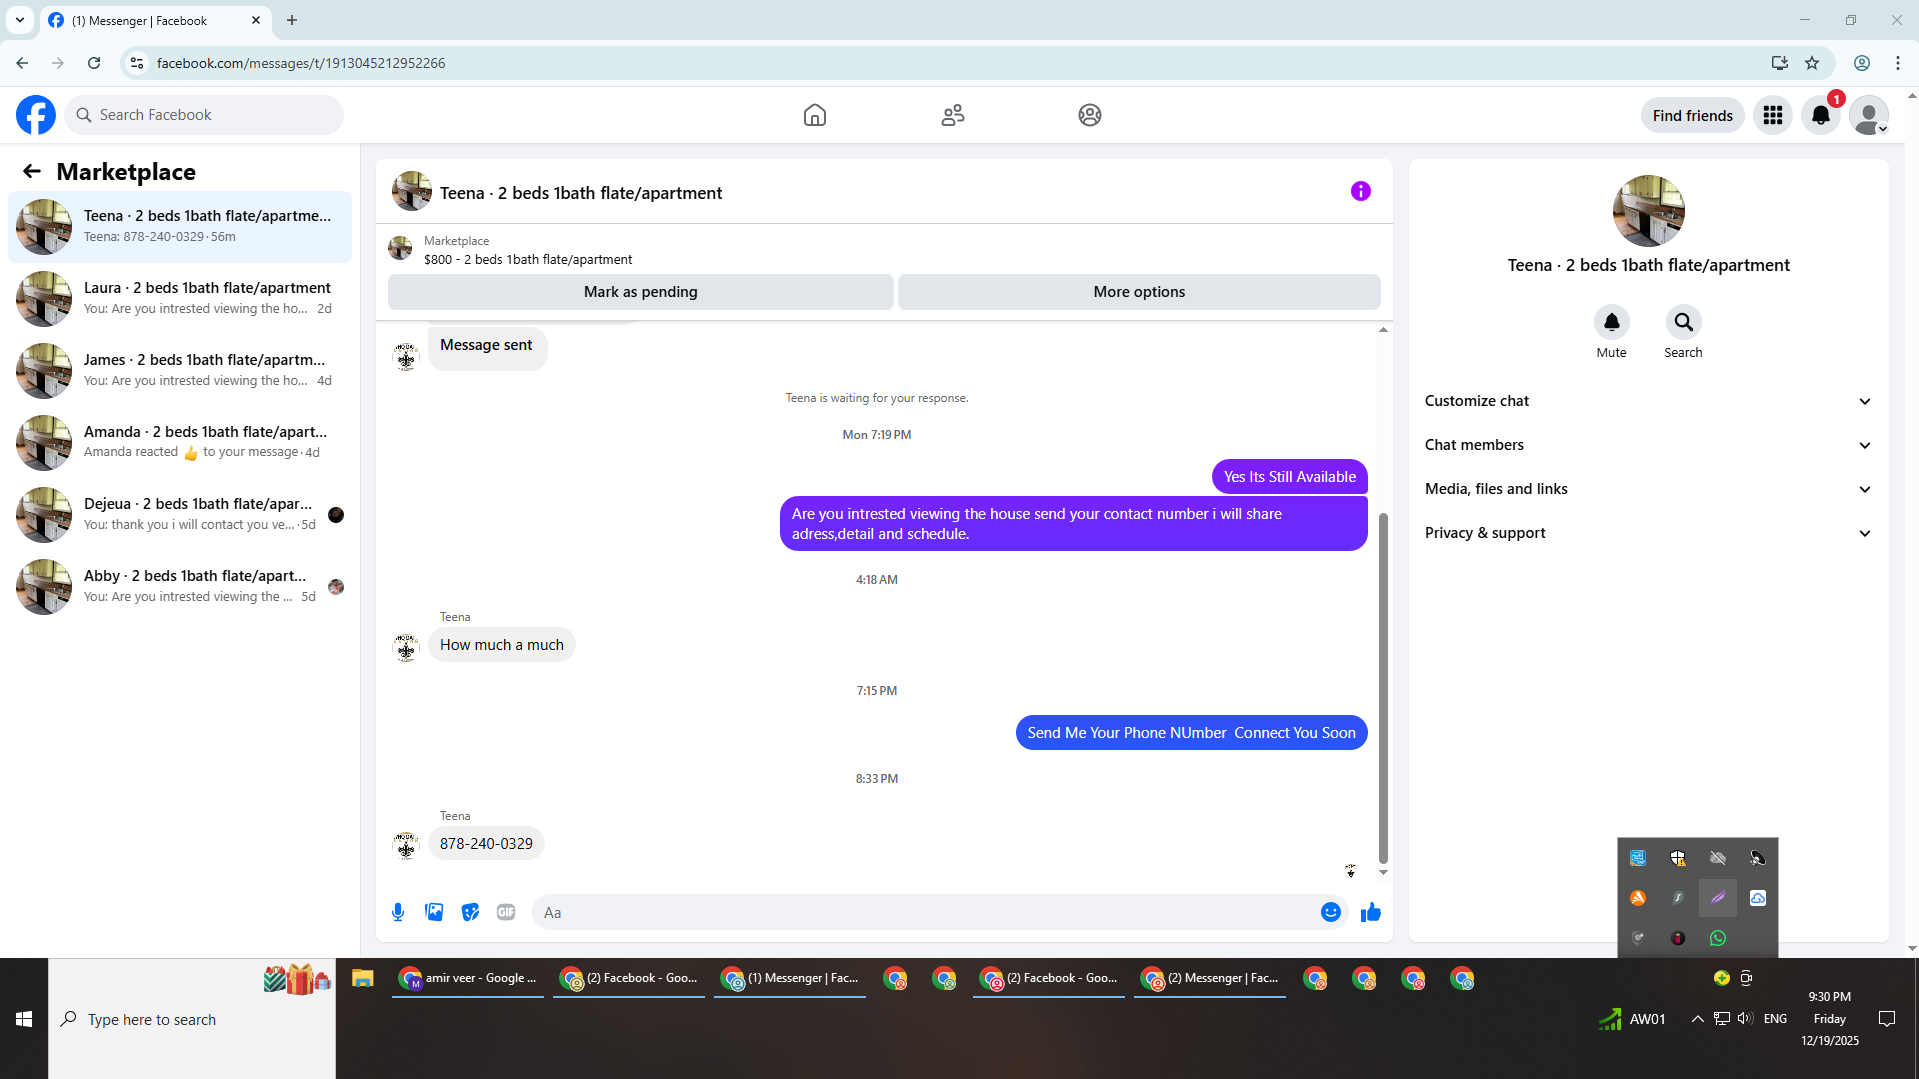Click the address bar URL
This screenshot has height=1079, width=1919.
tap(301, 63)
